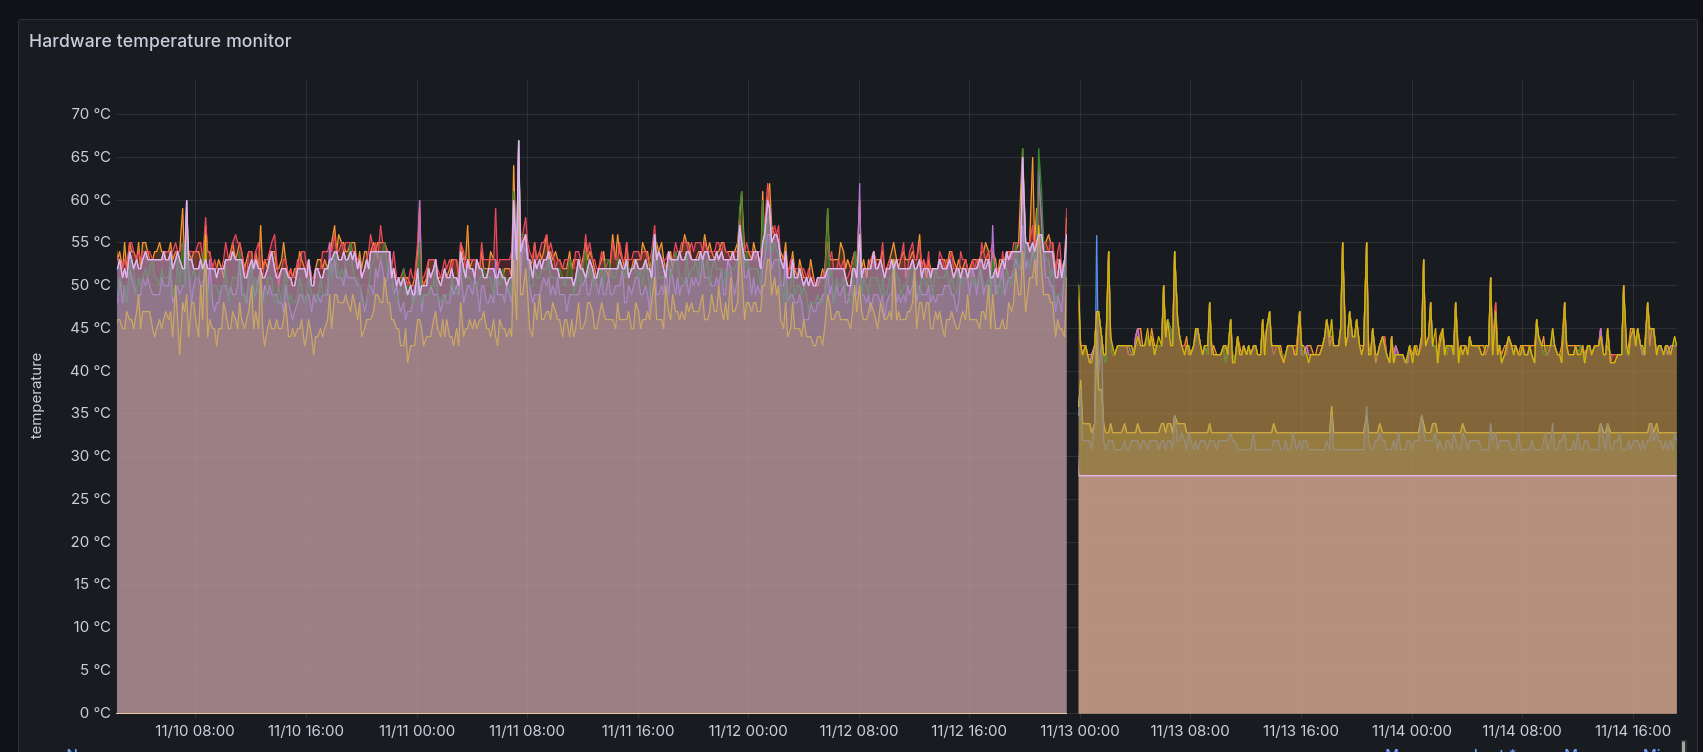Screen dimensions: 1703x752
Task: Click the vertical 'temperature' axis label
Action: point(37,396)
